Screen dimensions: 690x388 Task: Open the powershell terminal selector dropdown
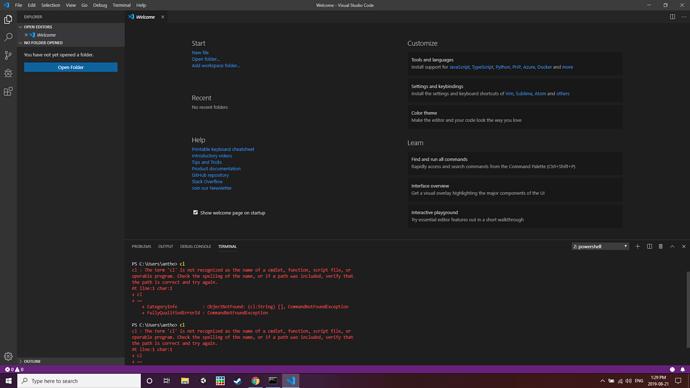pos(600,246)
